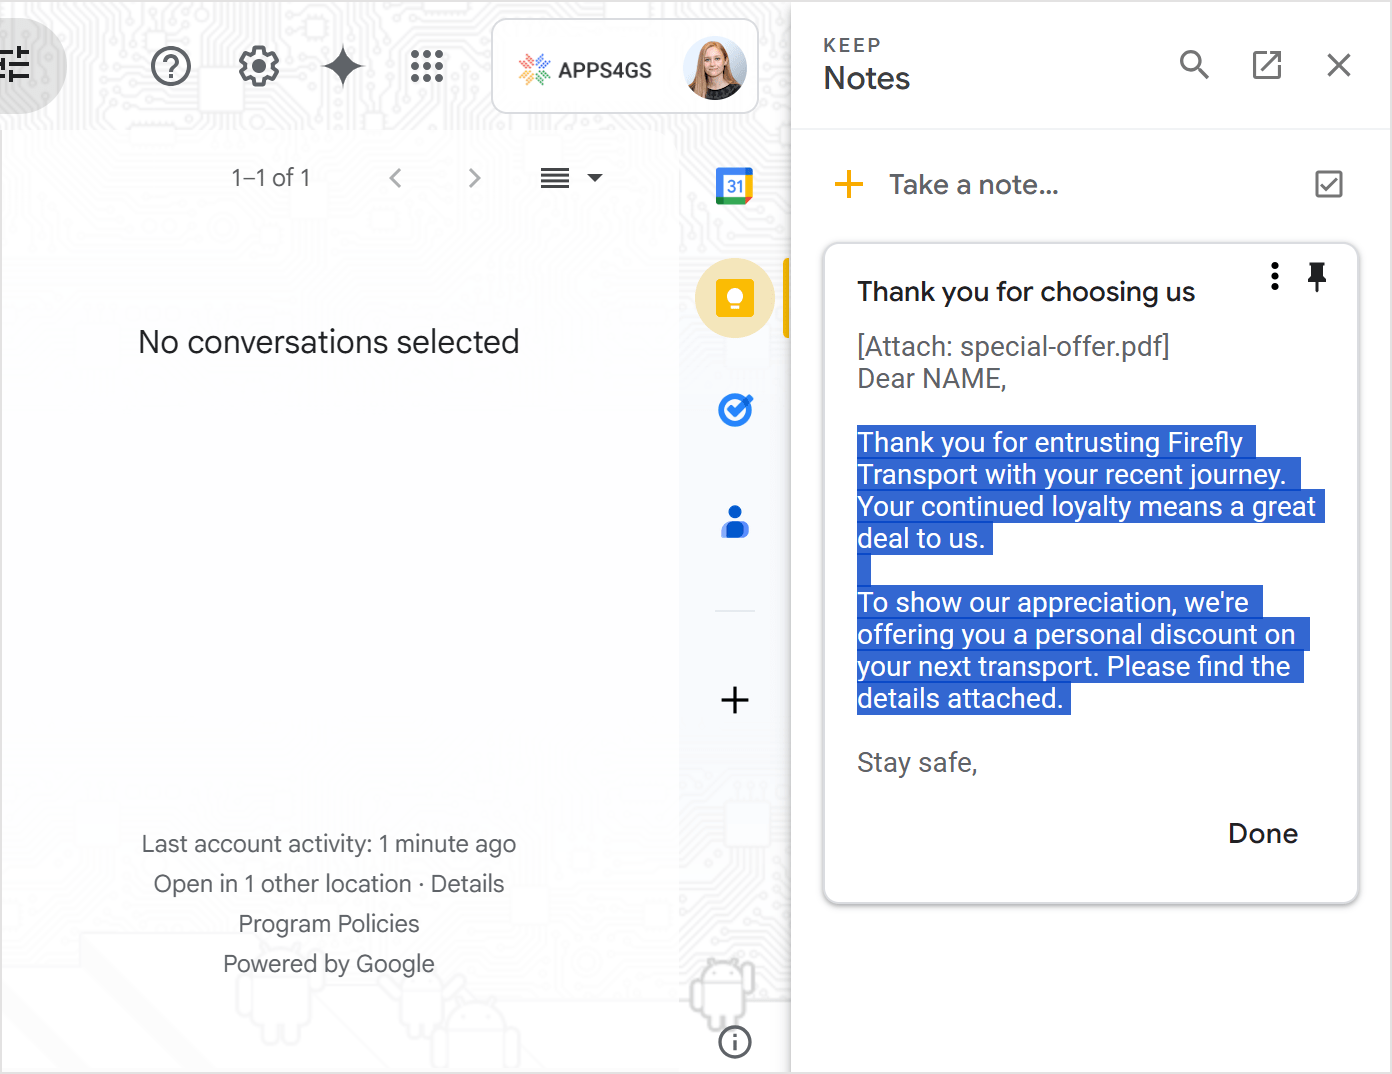The image size is (1392, 1074).
Task: Click the Gemini sparkle icon
Action: pos(343,67)
